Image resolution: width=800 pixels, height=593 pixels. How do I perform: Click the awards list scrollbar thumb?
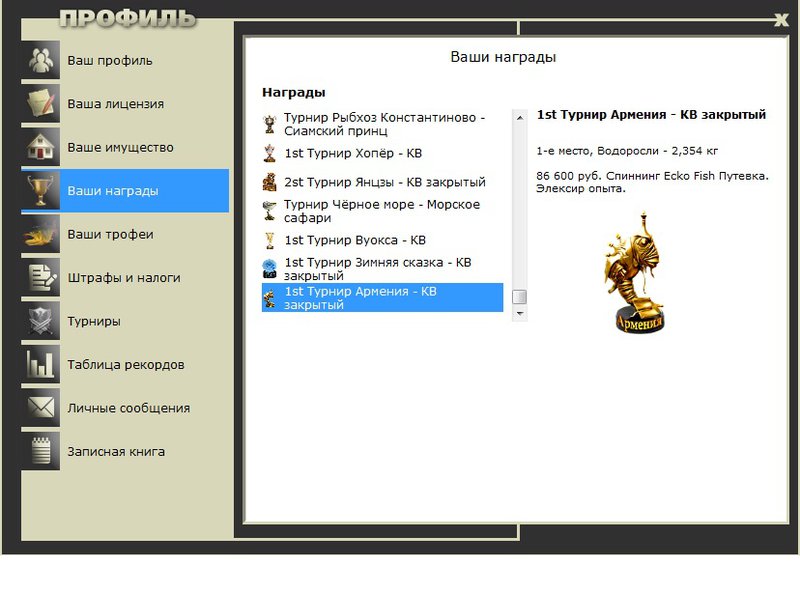(519, 296)
